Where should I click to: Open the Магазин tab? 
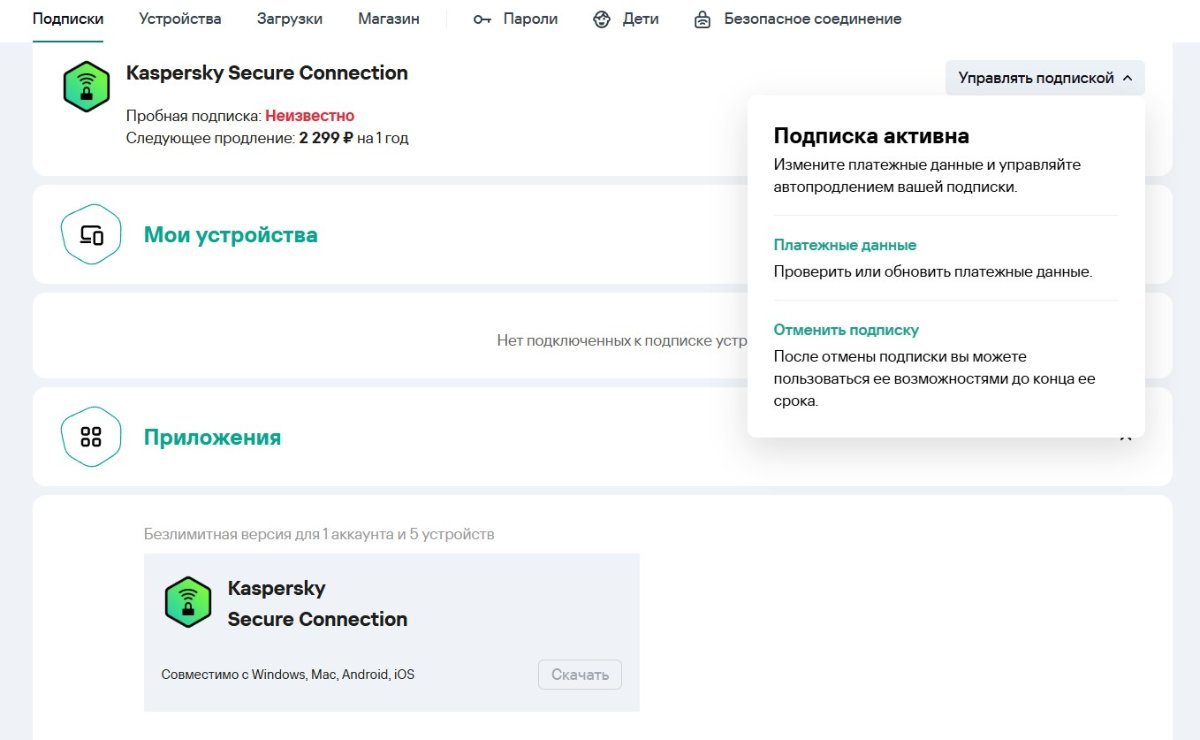(x=388, y=19)
